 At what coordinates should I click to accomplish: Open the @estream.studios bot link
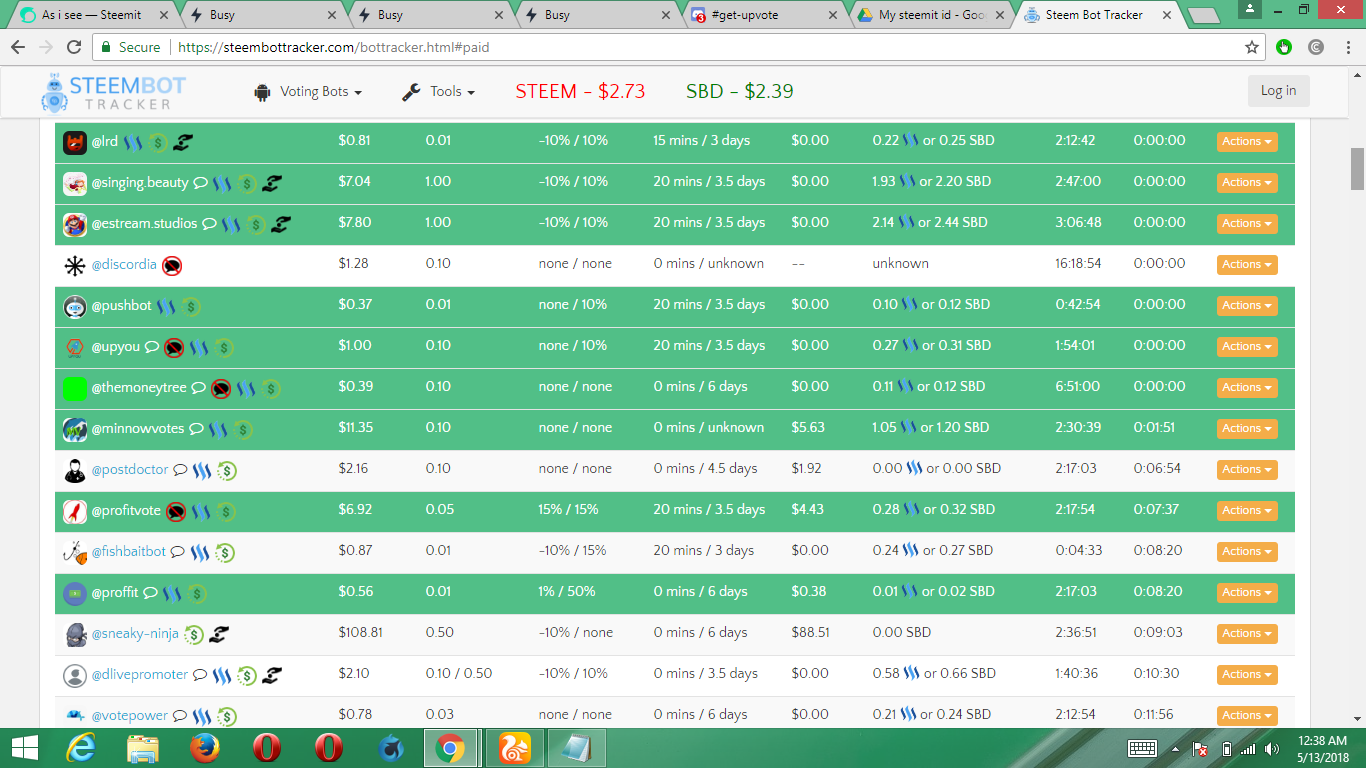[x=145, y=223]
